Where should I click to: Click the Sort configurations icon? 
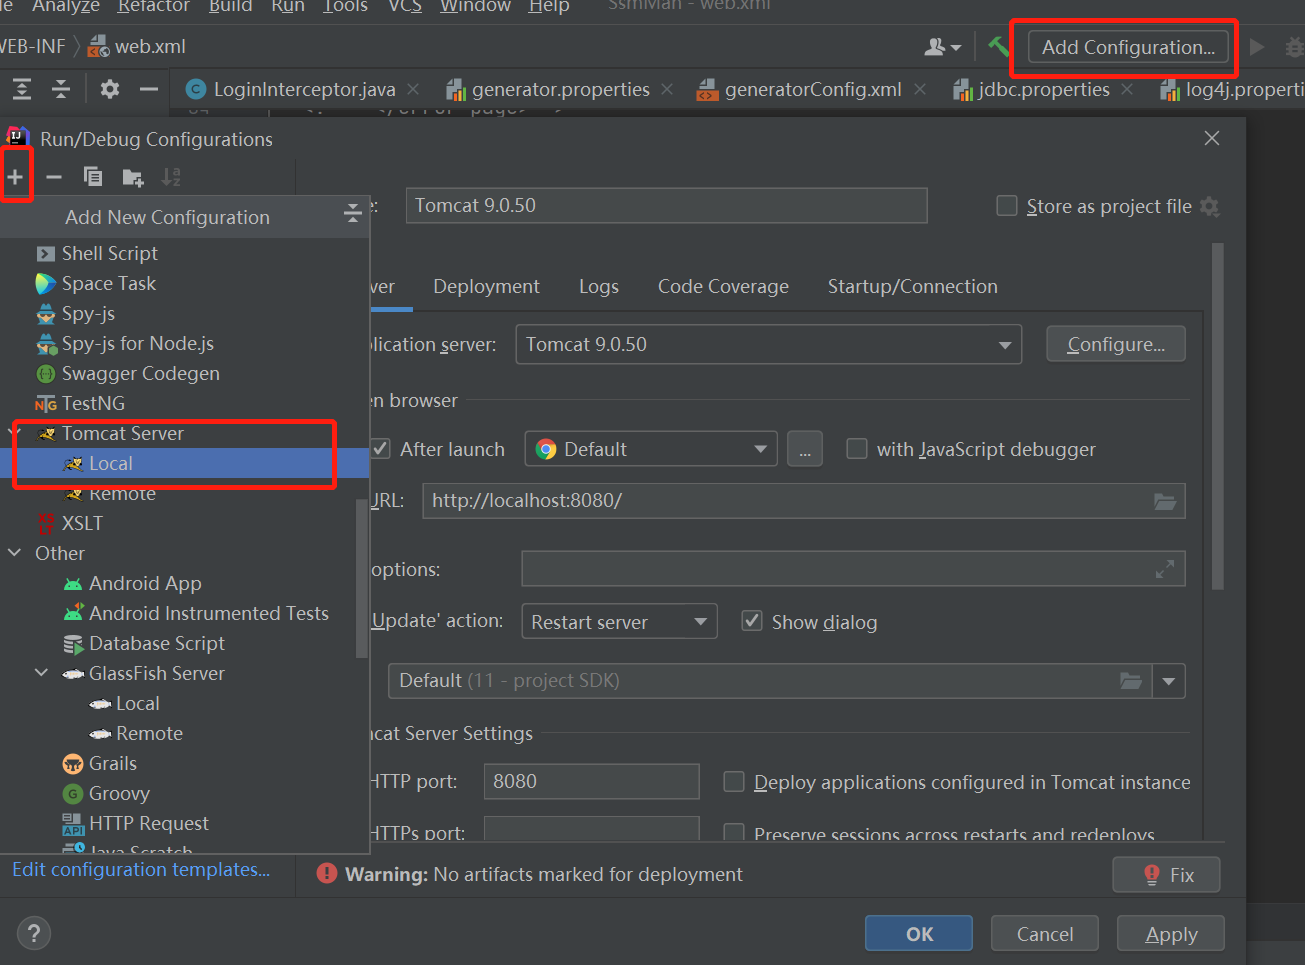tap(171, 177)
